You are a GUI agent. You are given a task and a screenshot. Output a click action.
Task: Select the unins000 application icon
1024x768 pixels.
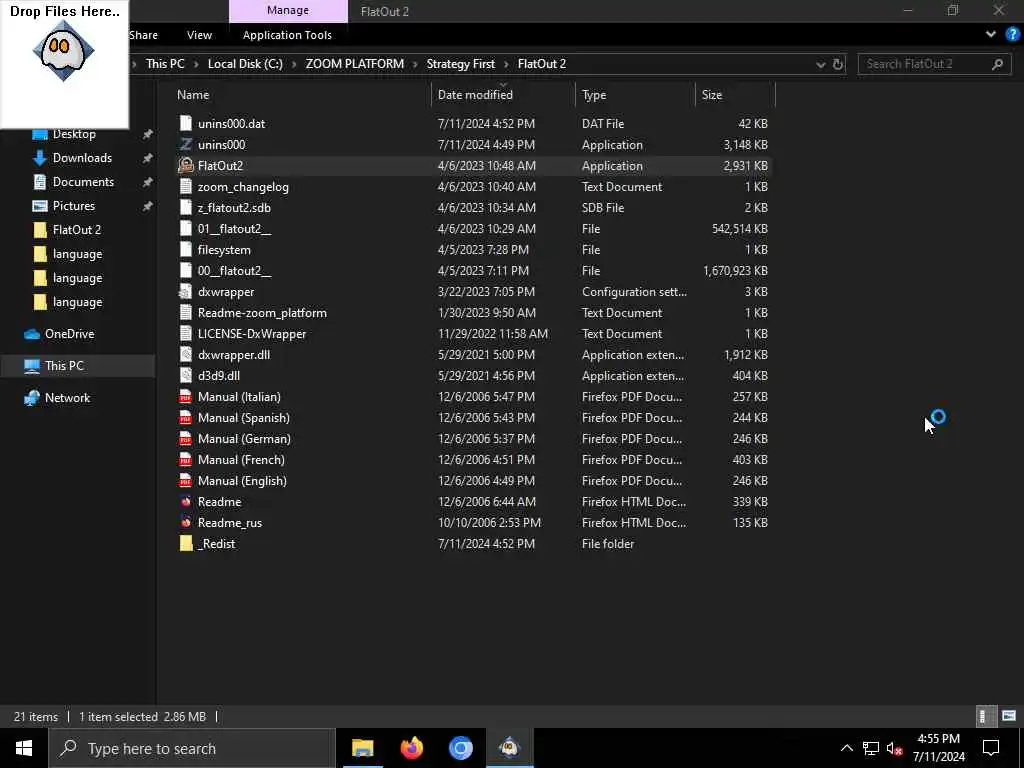pyautogui.click(x=186, y=144)
